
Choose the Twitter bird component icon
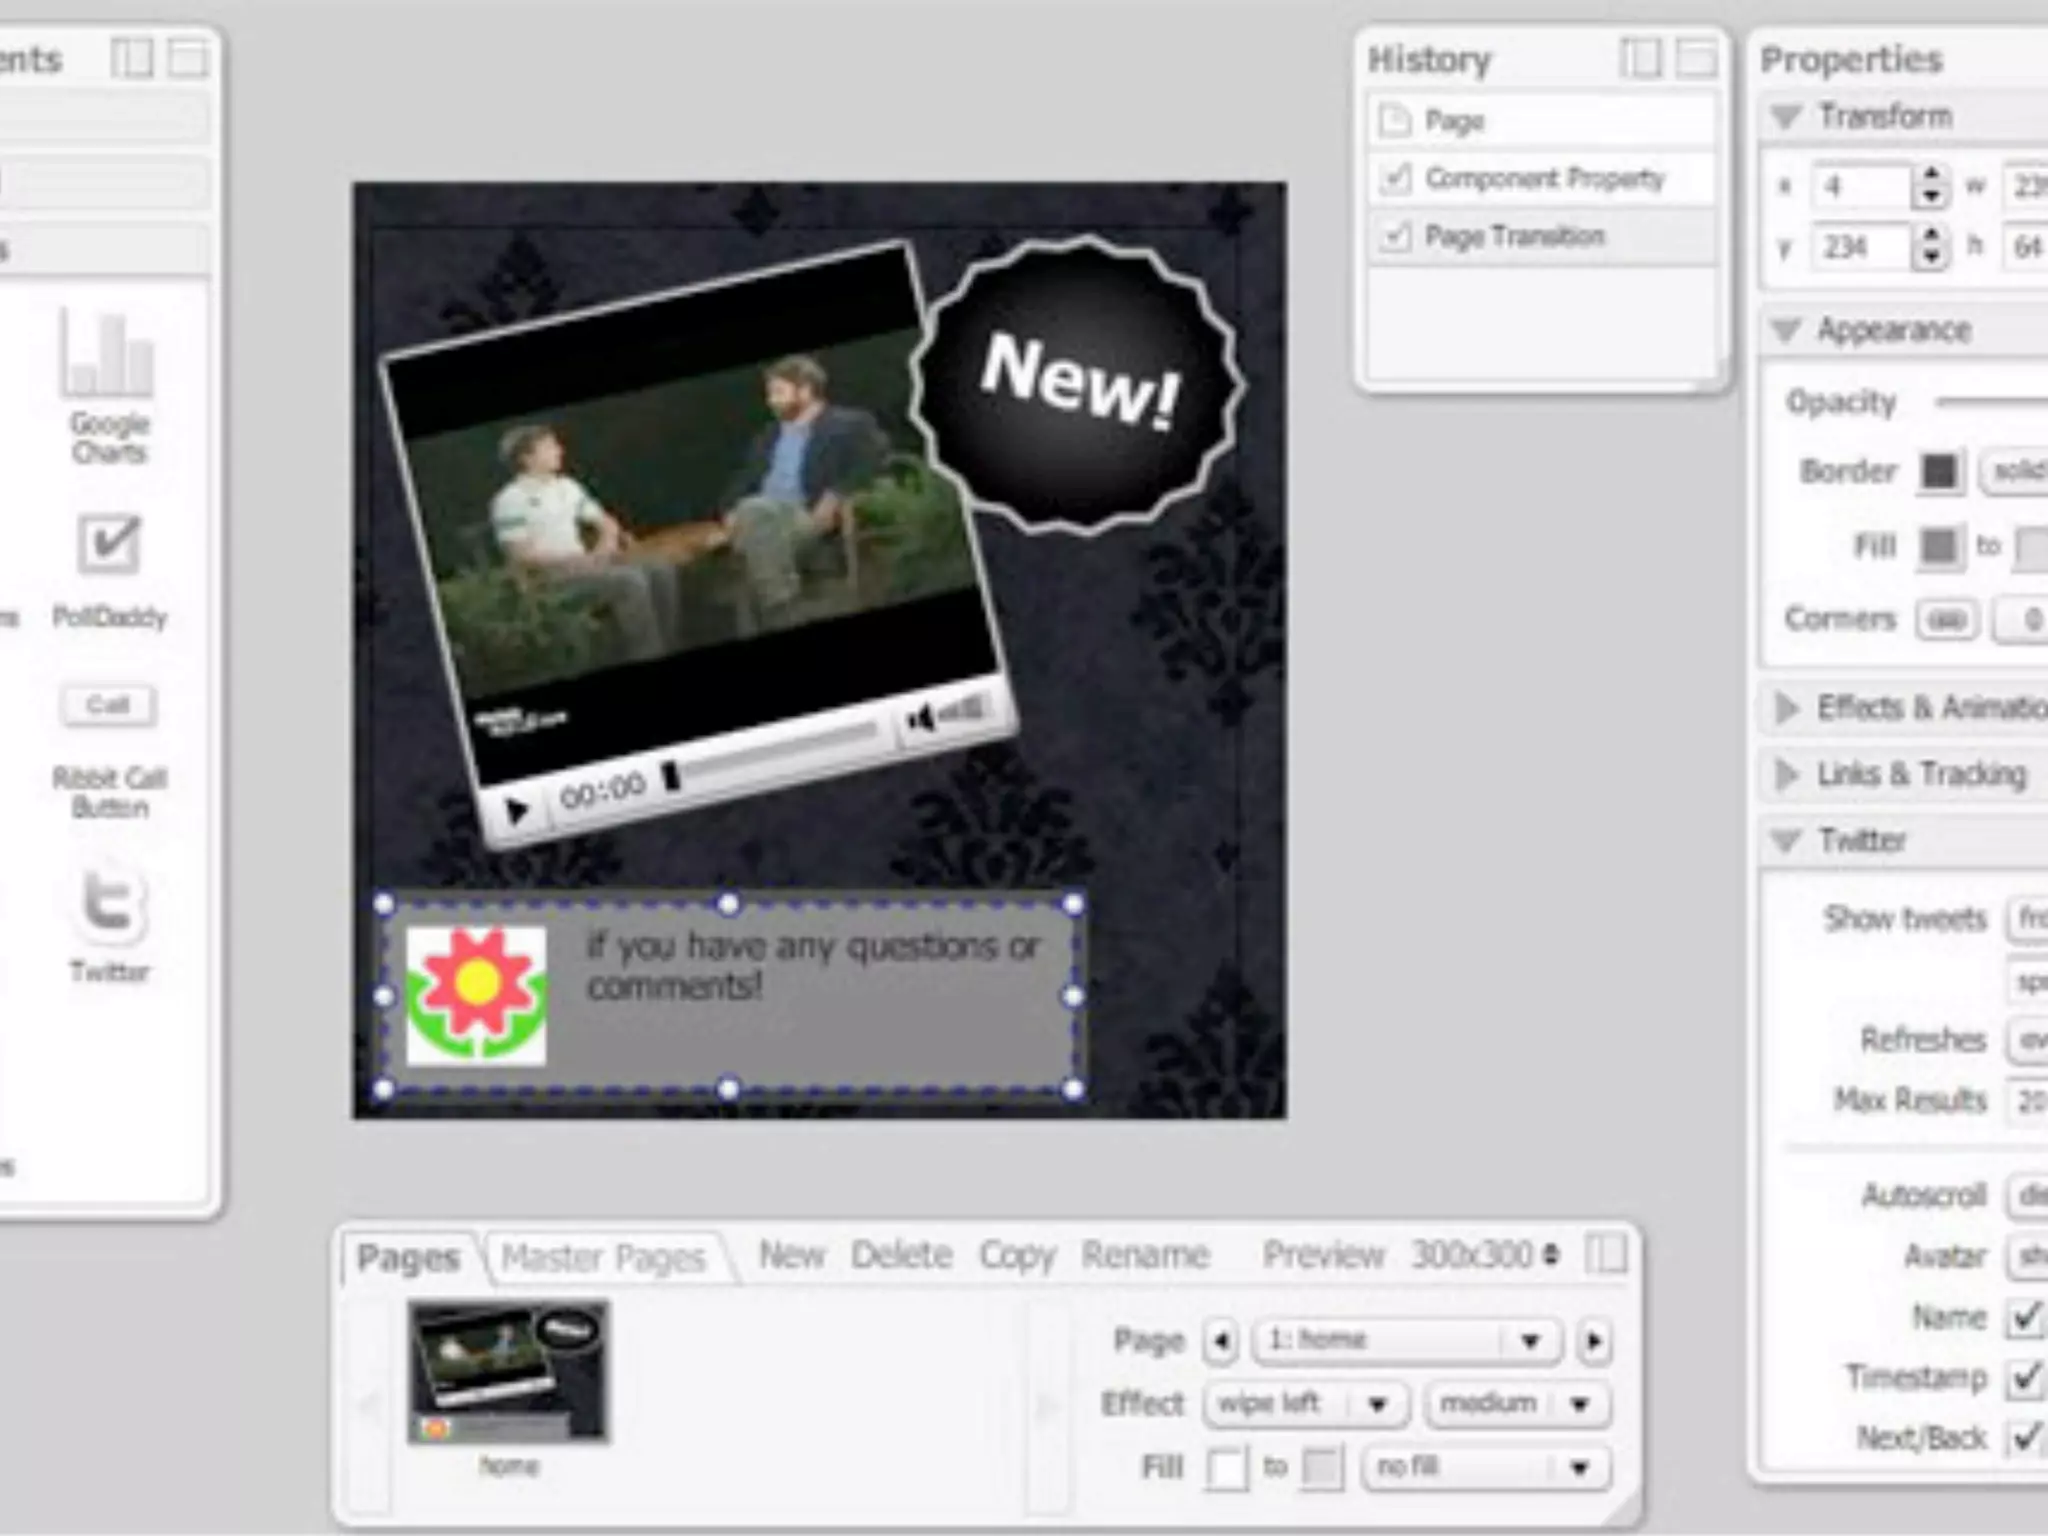(108, 903)
